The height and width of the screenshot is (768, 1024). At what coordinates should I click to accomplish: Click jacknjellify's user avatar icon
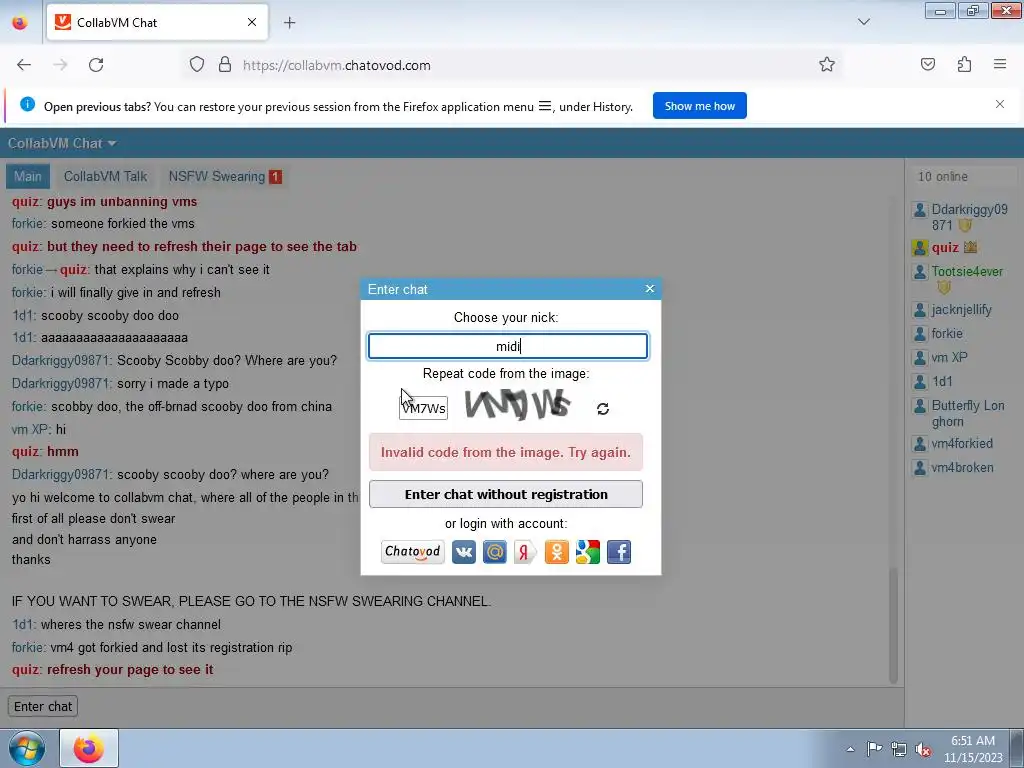(x=920, y=310)
